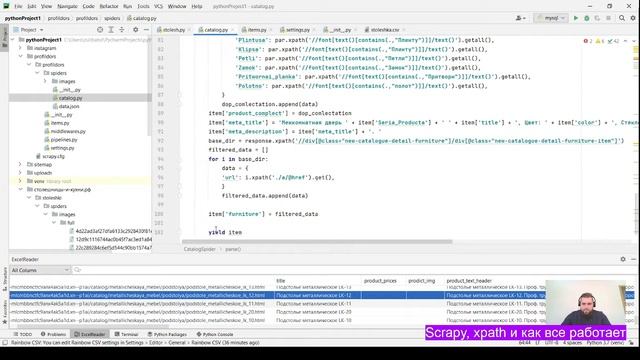Toggle the Terminal tool window
Screen dimensions: 640x360
point(126,334)
